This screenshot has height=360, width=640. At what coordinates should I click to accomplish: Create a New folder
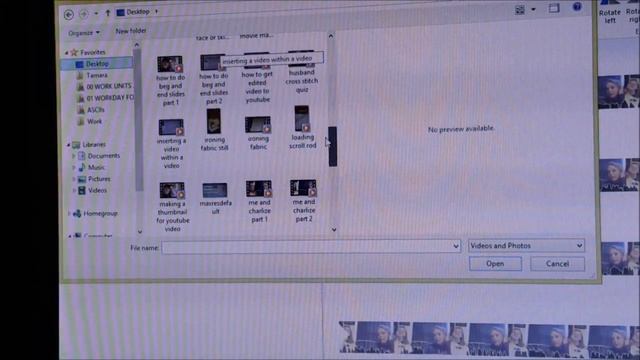(131, 31)
